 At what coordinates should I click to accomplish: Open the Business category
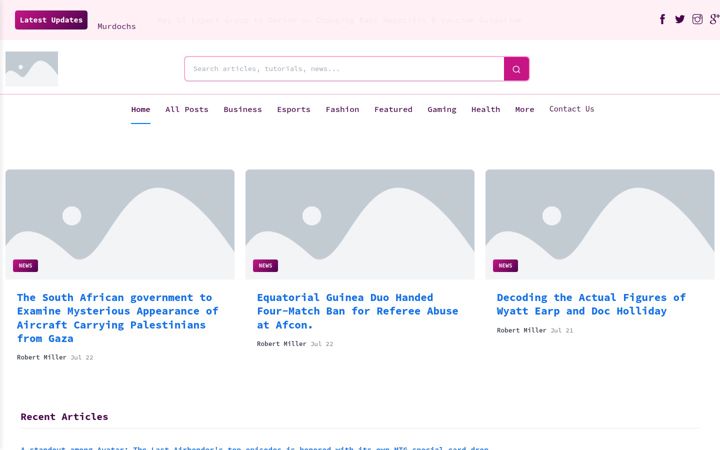(242, 109)
